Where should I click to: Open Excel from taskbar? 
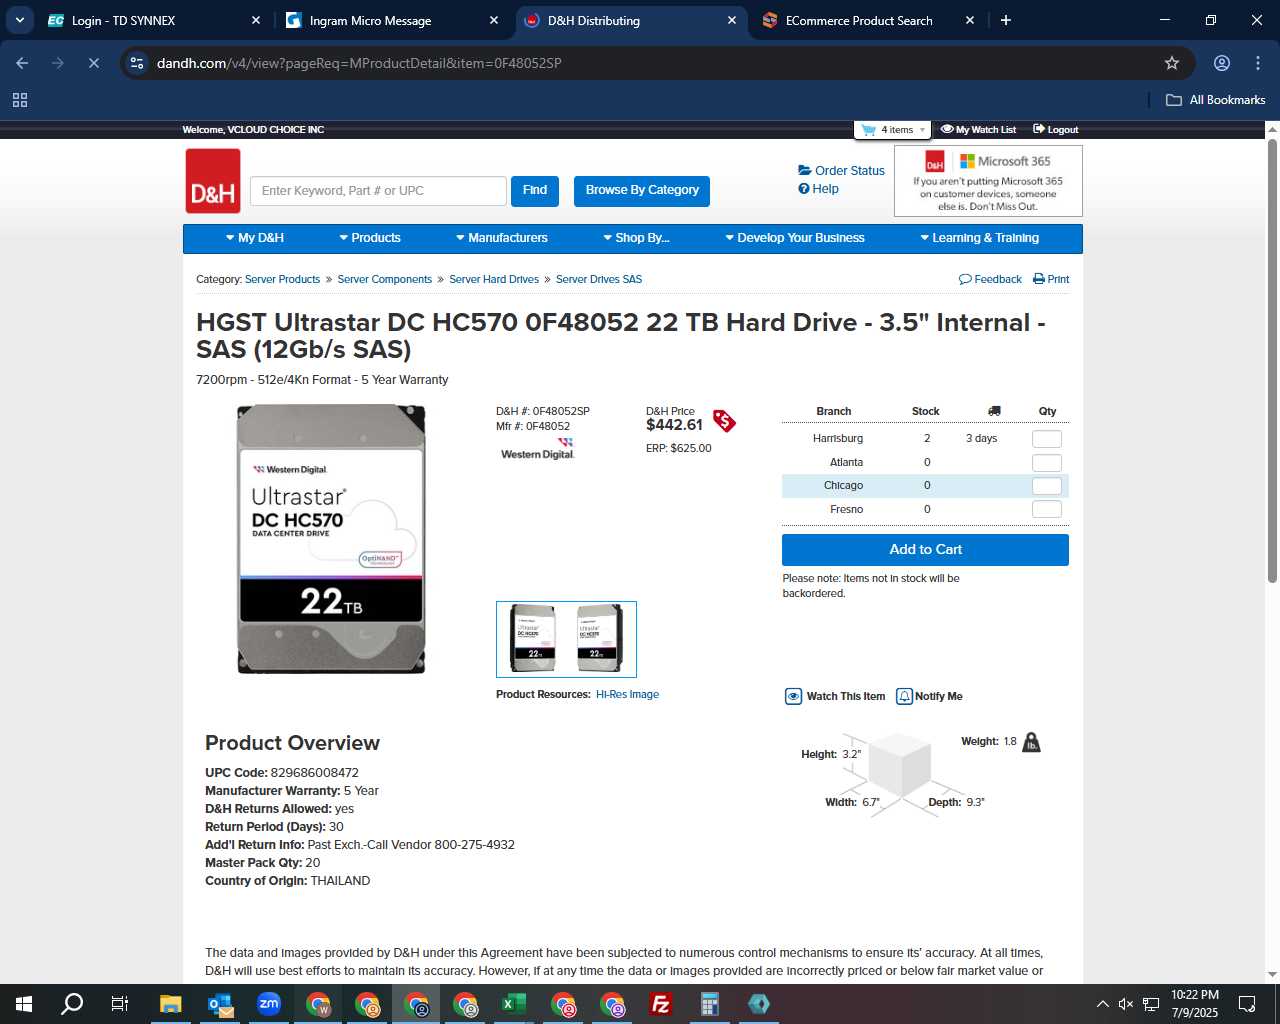click(x=514, y=1004)
